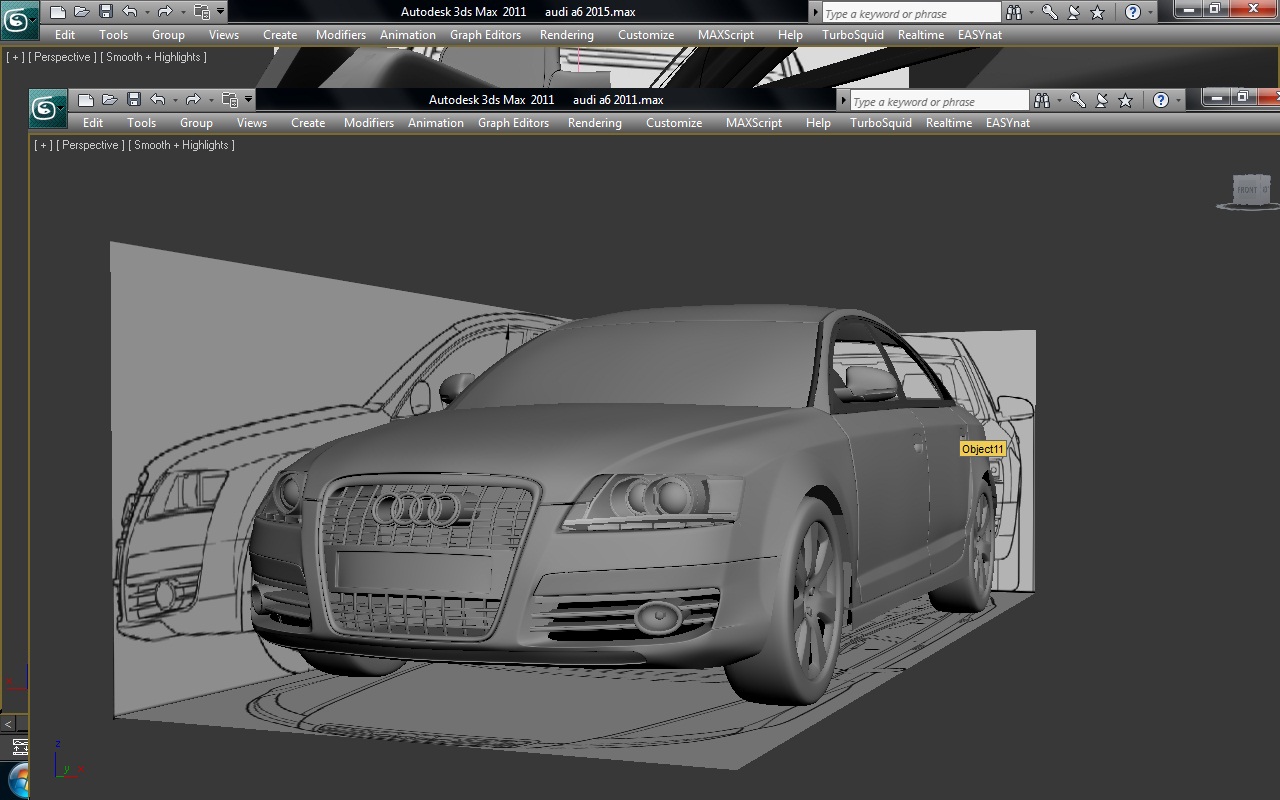Open Customize menu in audi a6 2015 window
Screen dimensions: 1280x800
tap(646, 35)
